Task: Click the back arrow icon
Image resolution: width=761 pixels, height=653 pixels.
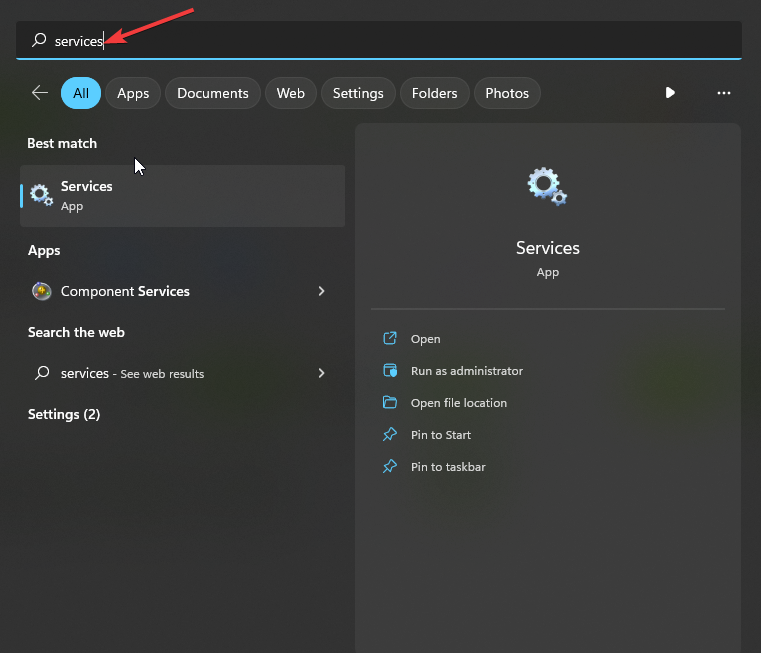Action: click(x=40, y=92)
